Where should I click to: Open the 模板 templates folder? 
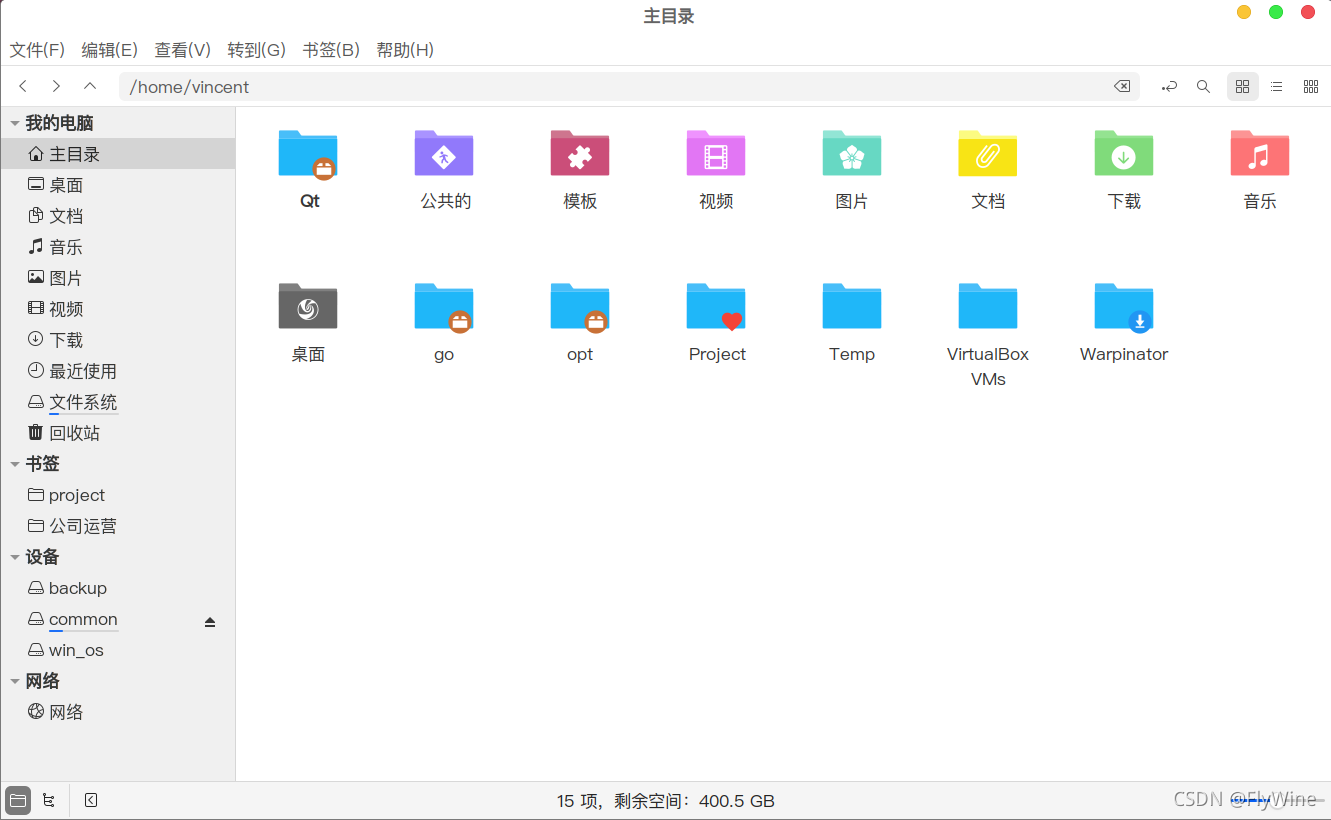coord(580,154)
